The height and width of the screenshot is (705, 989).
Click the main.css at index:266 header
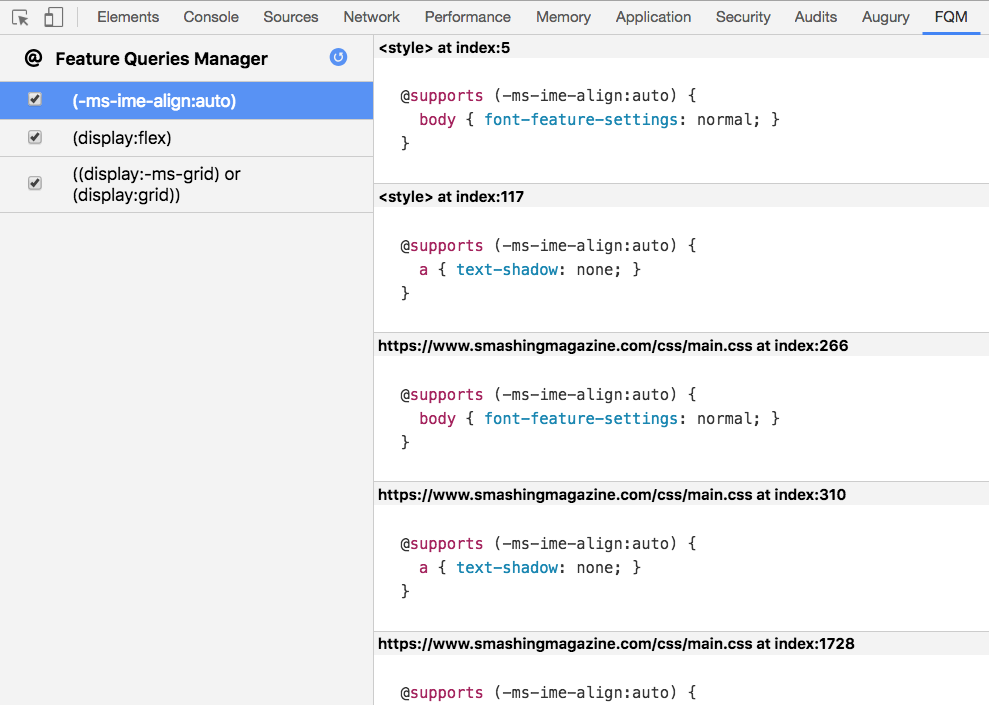pyautogui.click(x=681, y=346)
